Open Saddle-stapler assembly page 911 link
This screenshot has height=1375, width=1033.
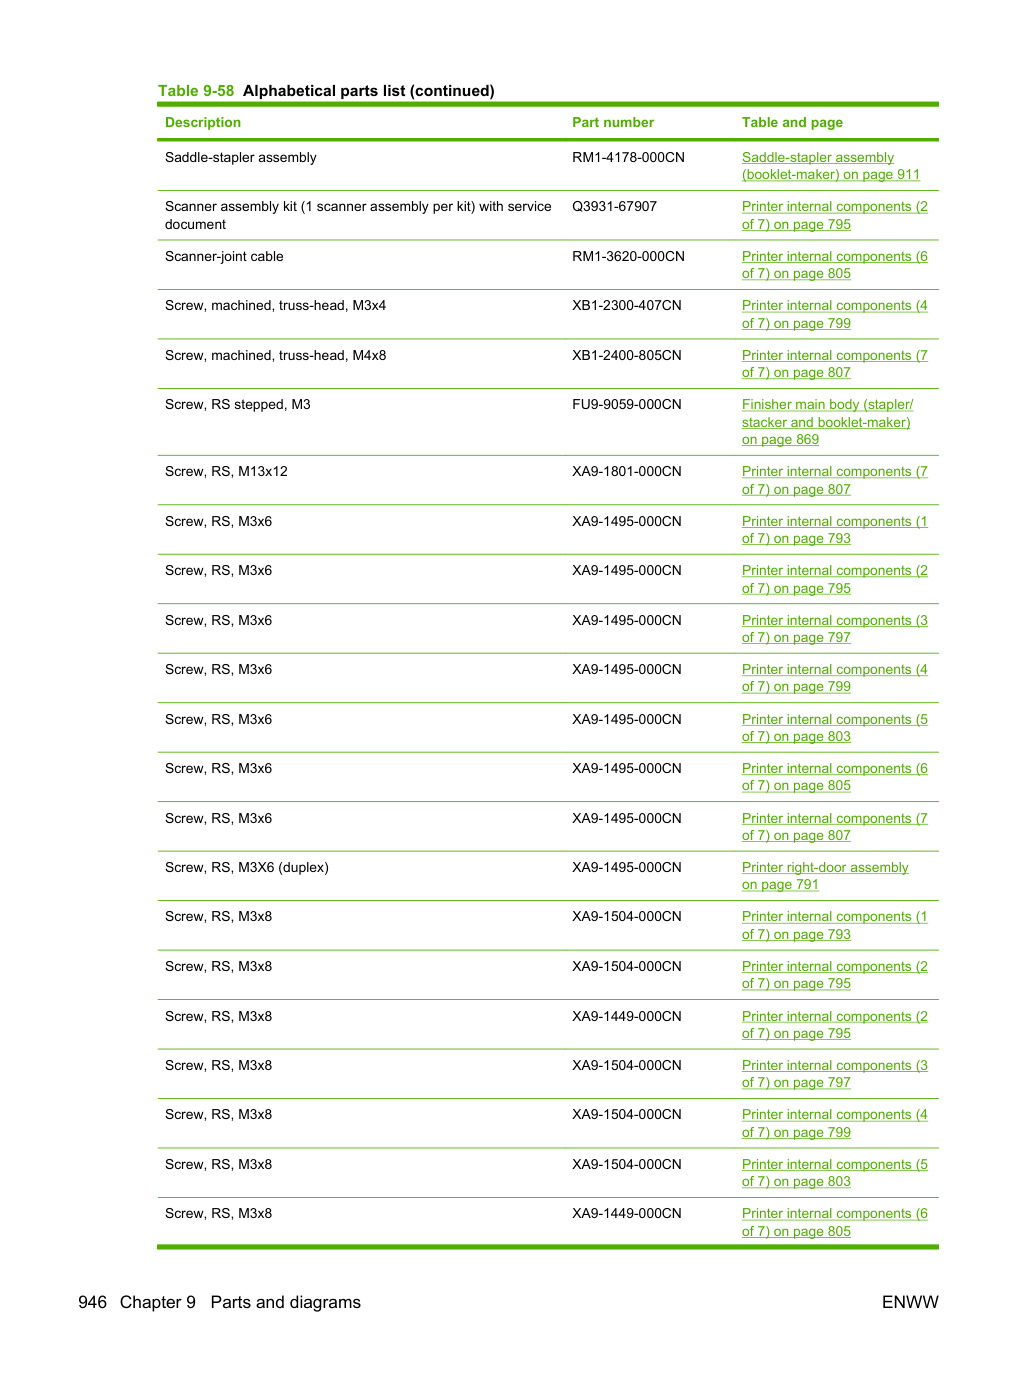[830, 166]
